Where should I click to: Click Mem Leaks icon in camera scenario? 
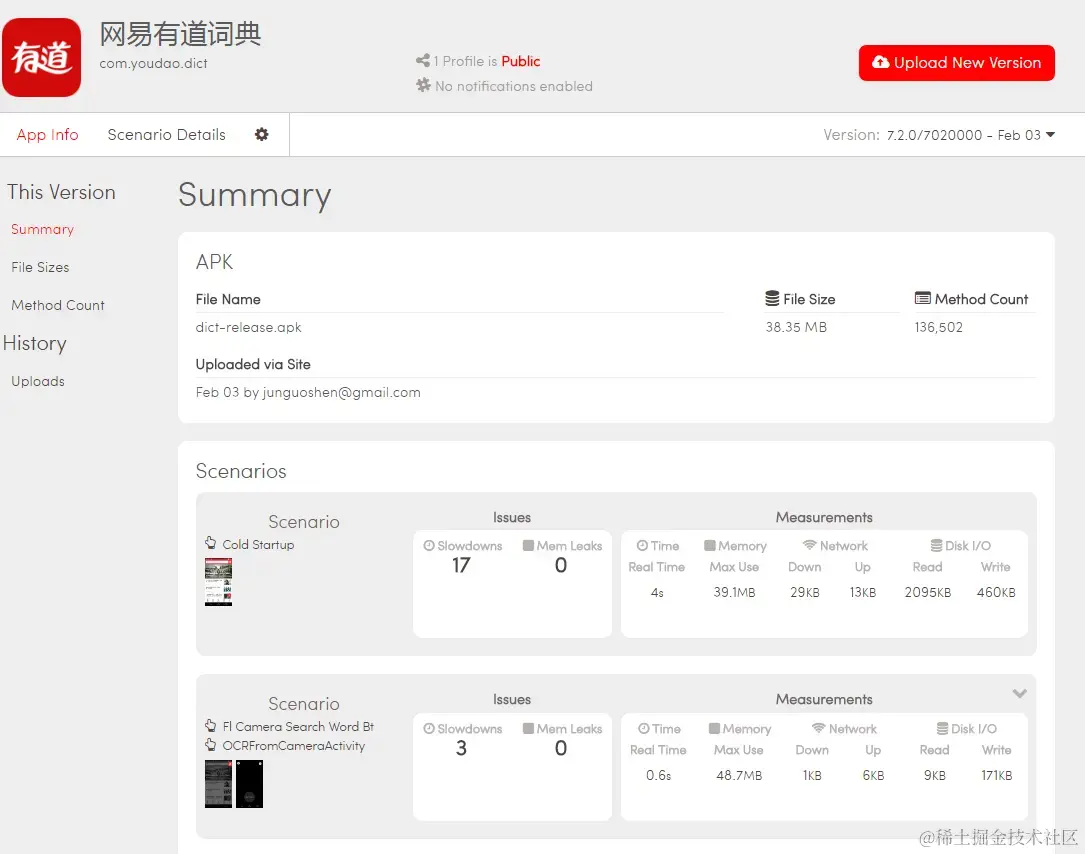pyautogui.click(x=528, y=728)
